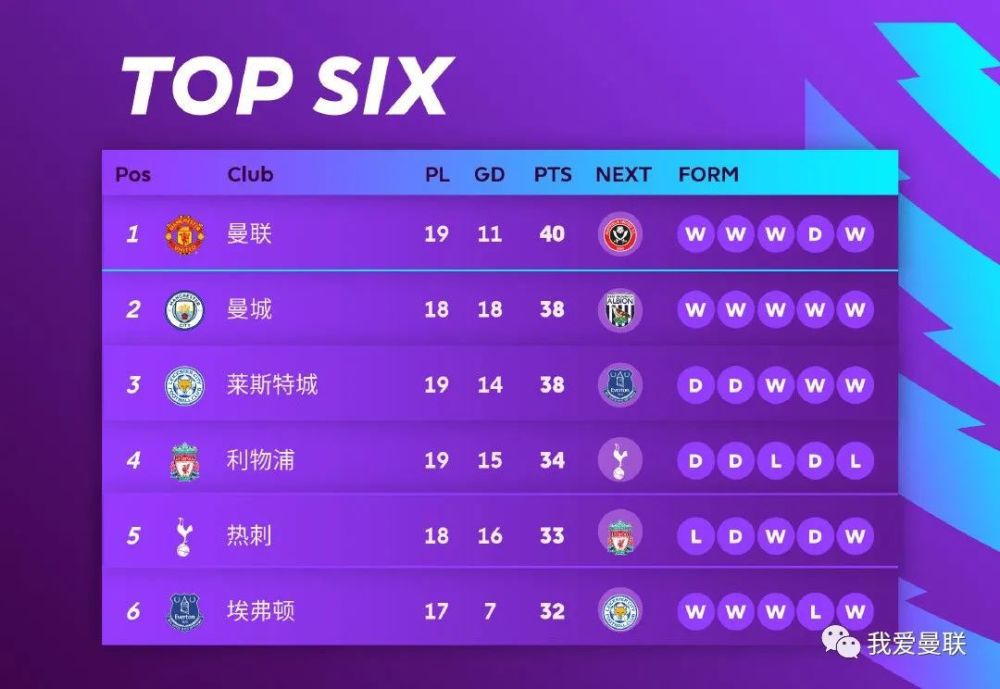This screenshot has width=1000, height=689.
Task: Click Tottenham crest in the Club column
Action: coord(184,537)
